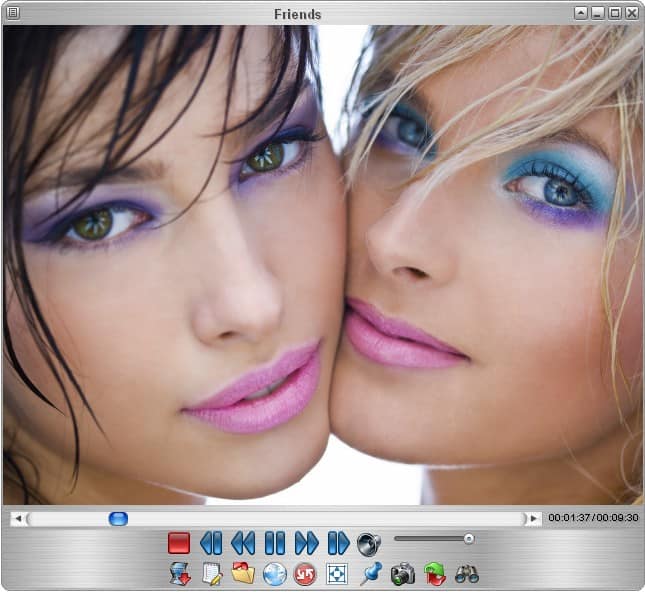This screenshot has height=592, width=645.
Task: Minimize the Friends player window
Action: (x=597, y=13)
